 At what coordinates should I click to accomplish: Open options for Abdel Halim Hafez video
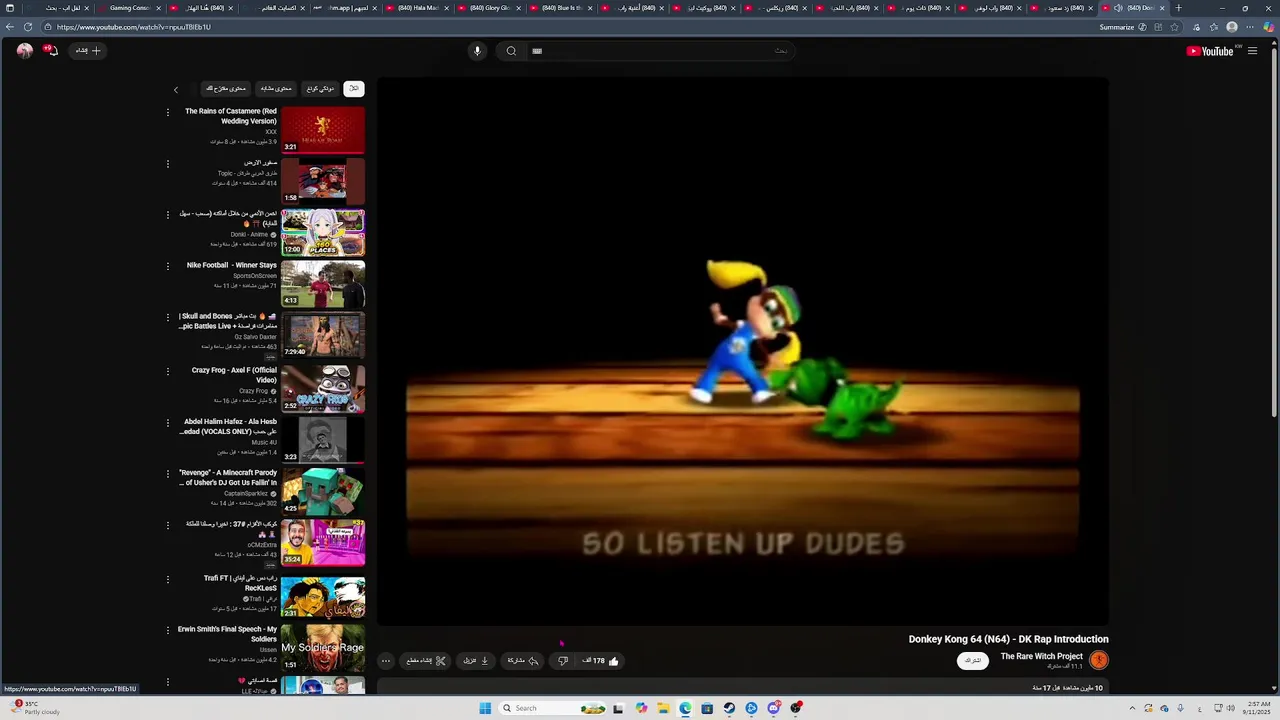tap(168, 422)
